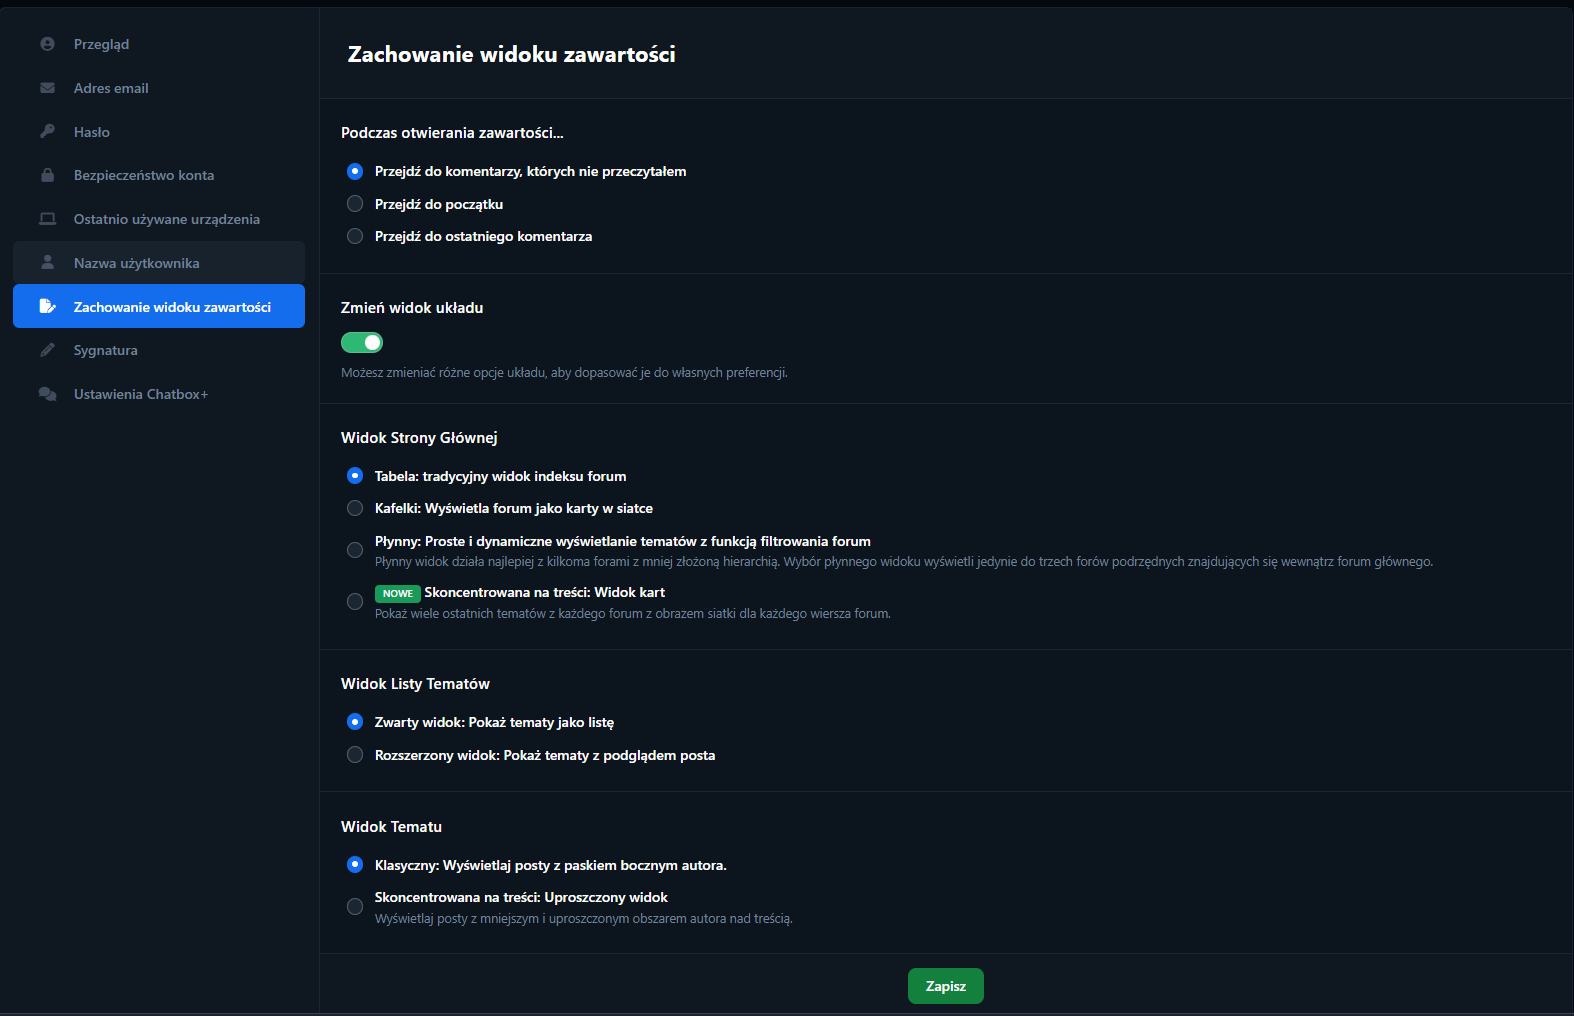Click the pencil icon beside Sygnatura
The image size is (1574, 1016).
tap(47, 350)
